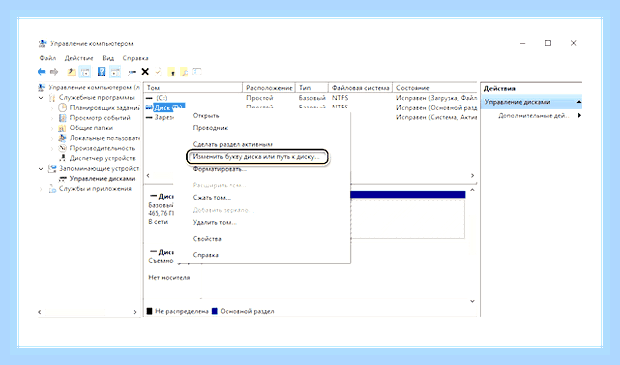Click the Storage devices icon in tree
Viewport: 620px width, 365px height.
(52, 169)
